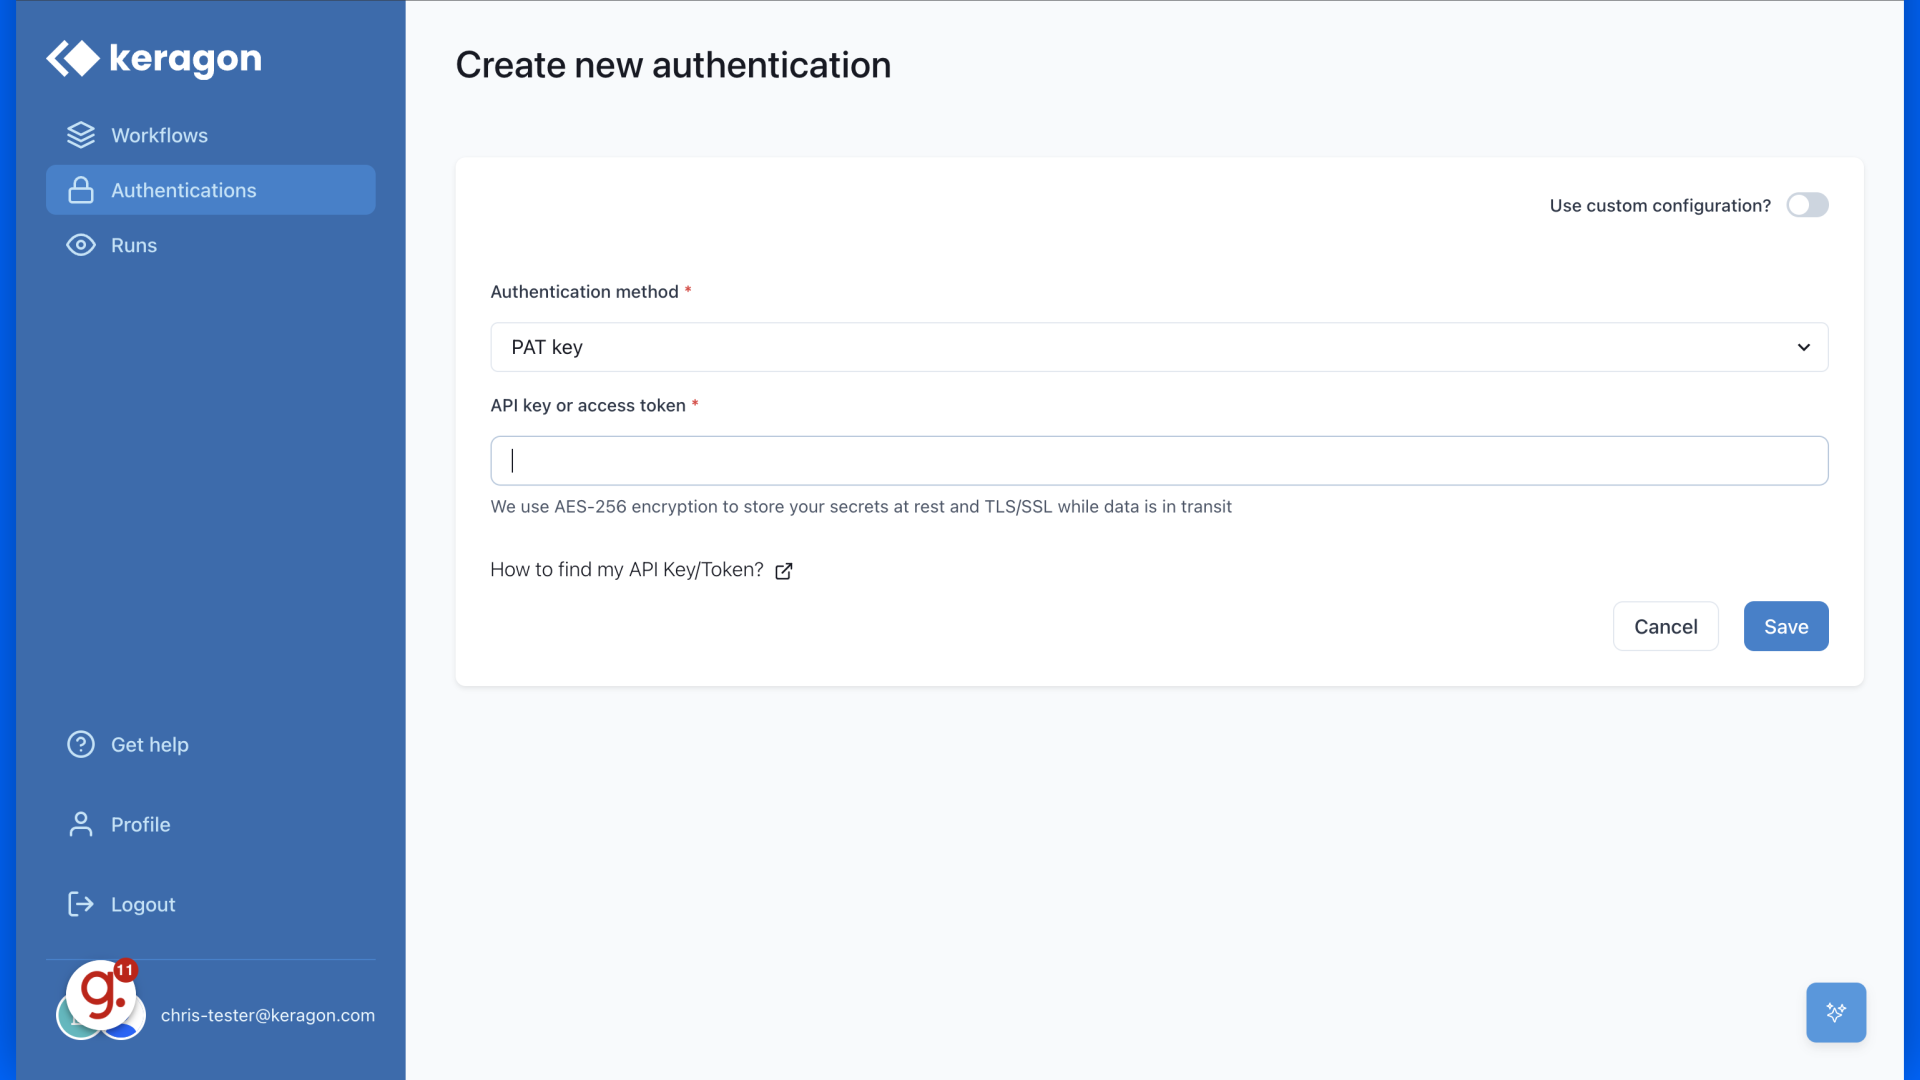This screenshot has width=1920, height=1080.
Task: Click the Runs eye icon
Action: point(80,244)
